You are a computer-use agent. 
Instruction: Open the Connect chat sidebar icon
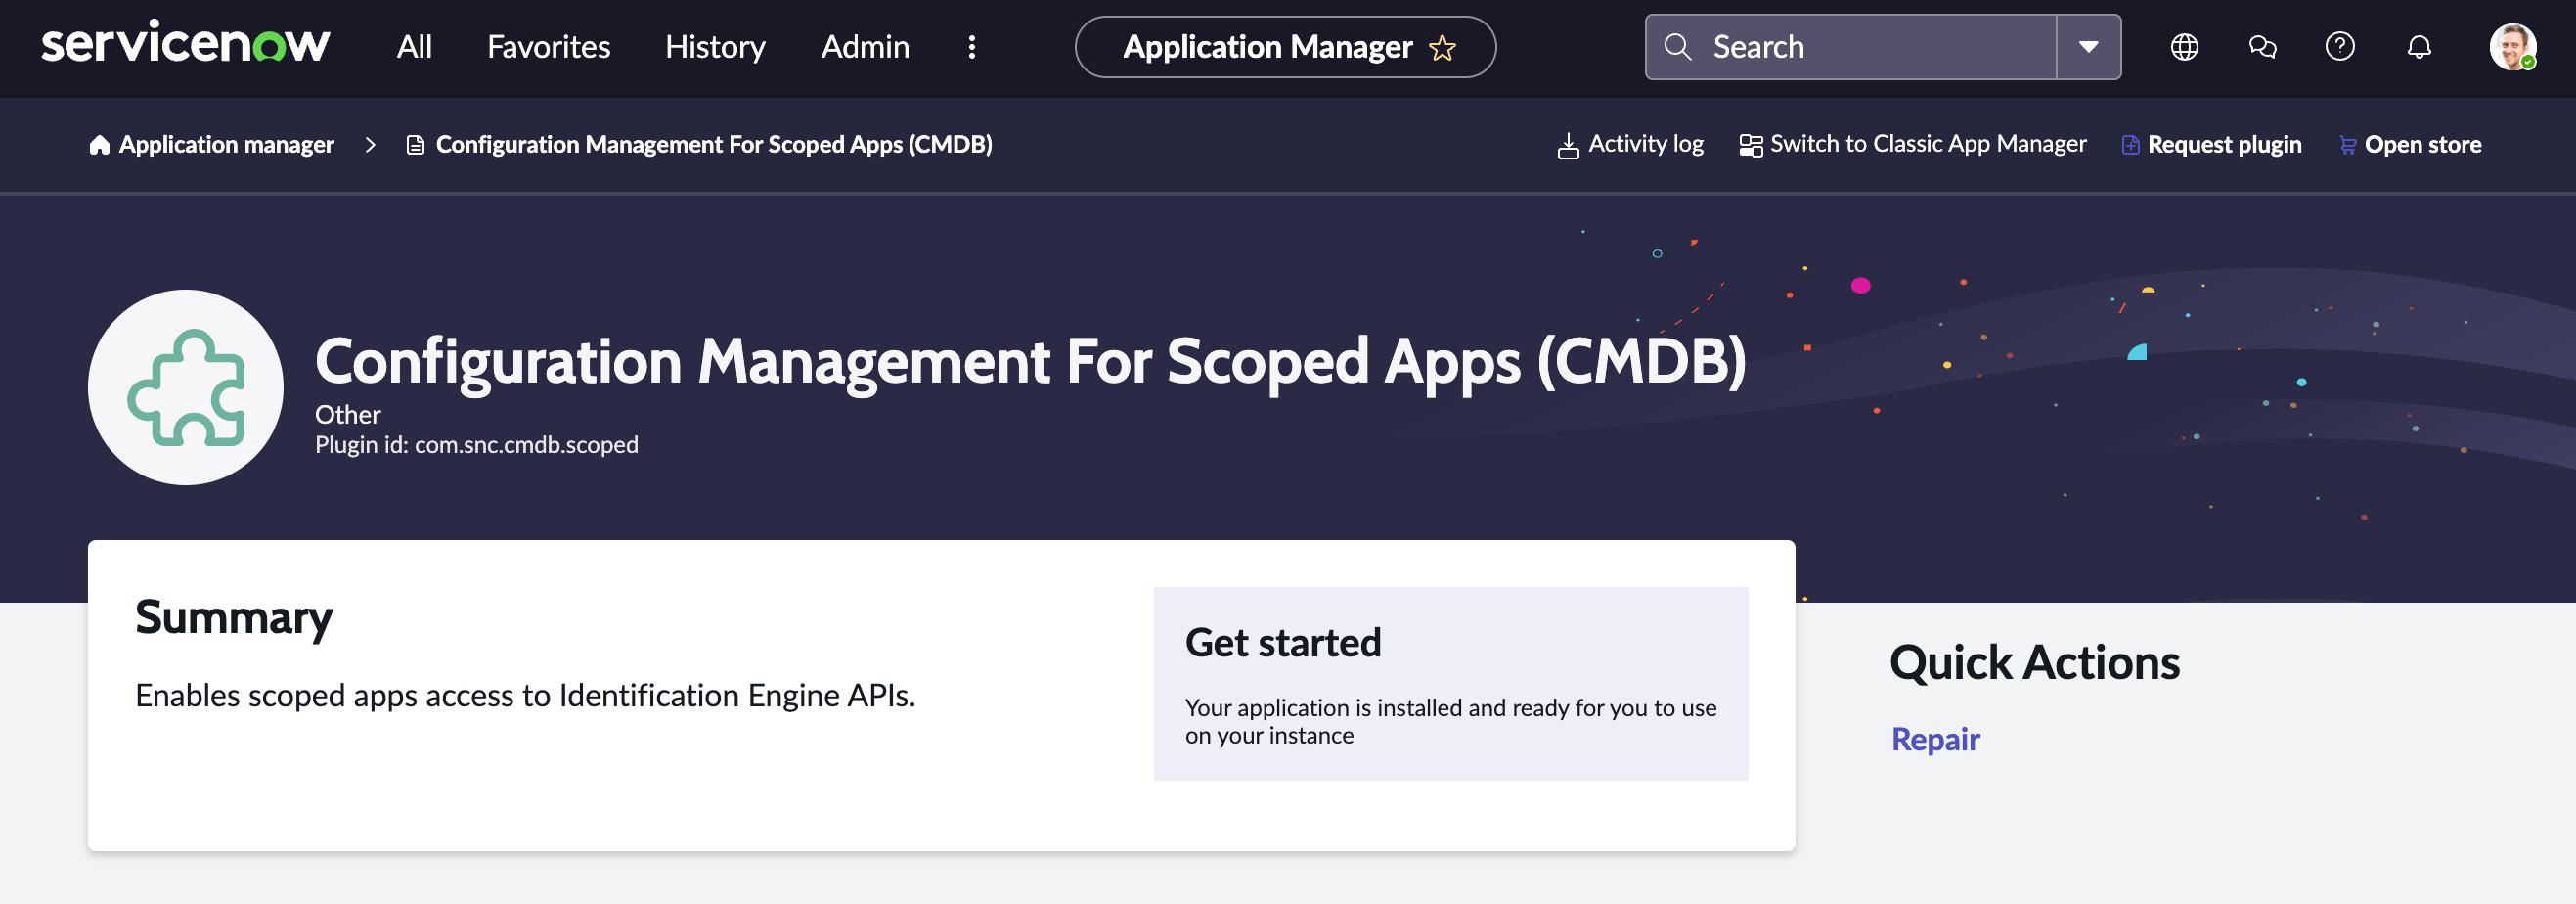click(2263, 46)
